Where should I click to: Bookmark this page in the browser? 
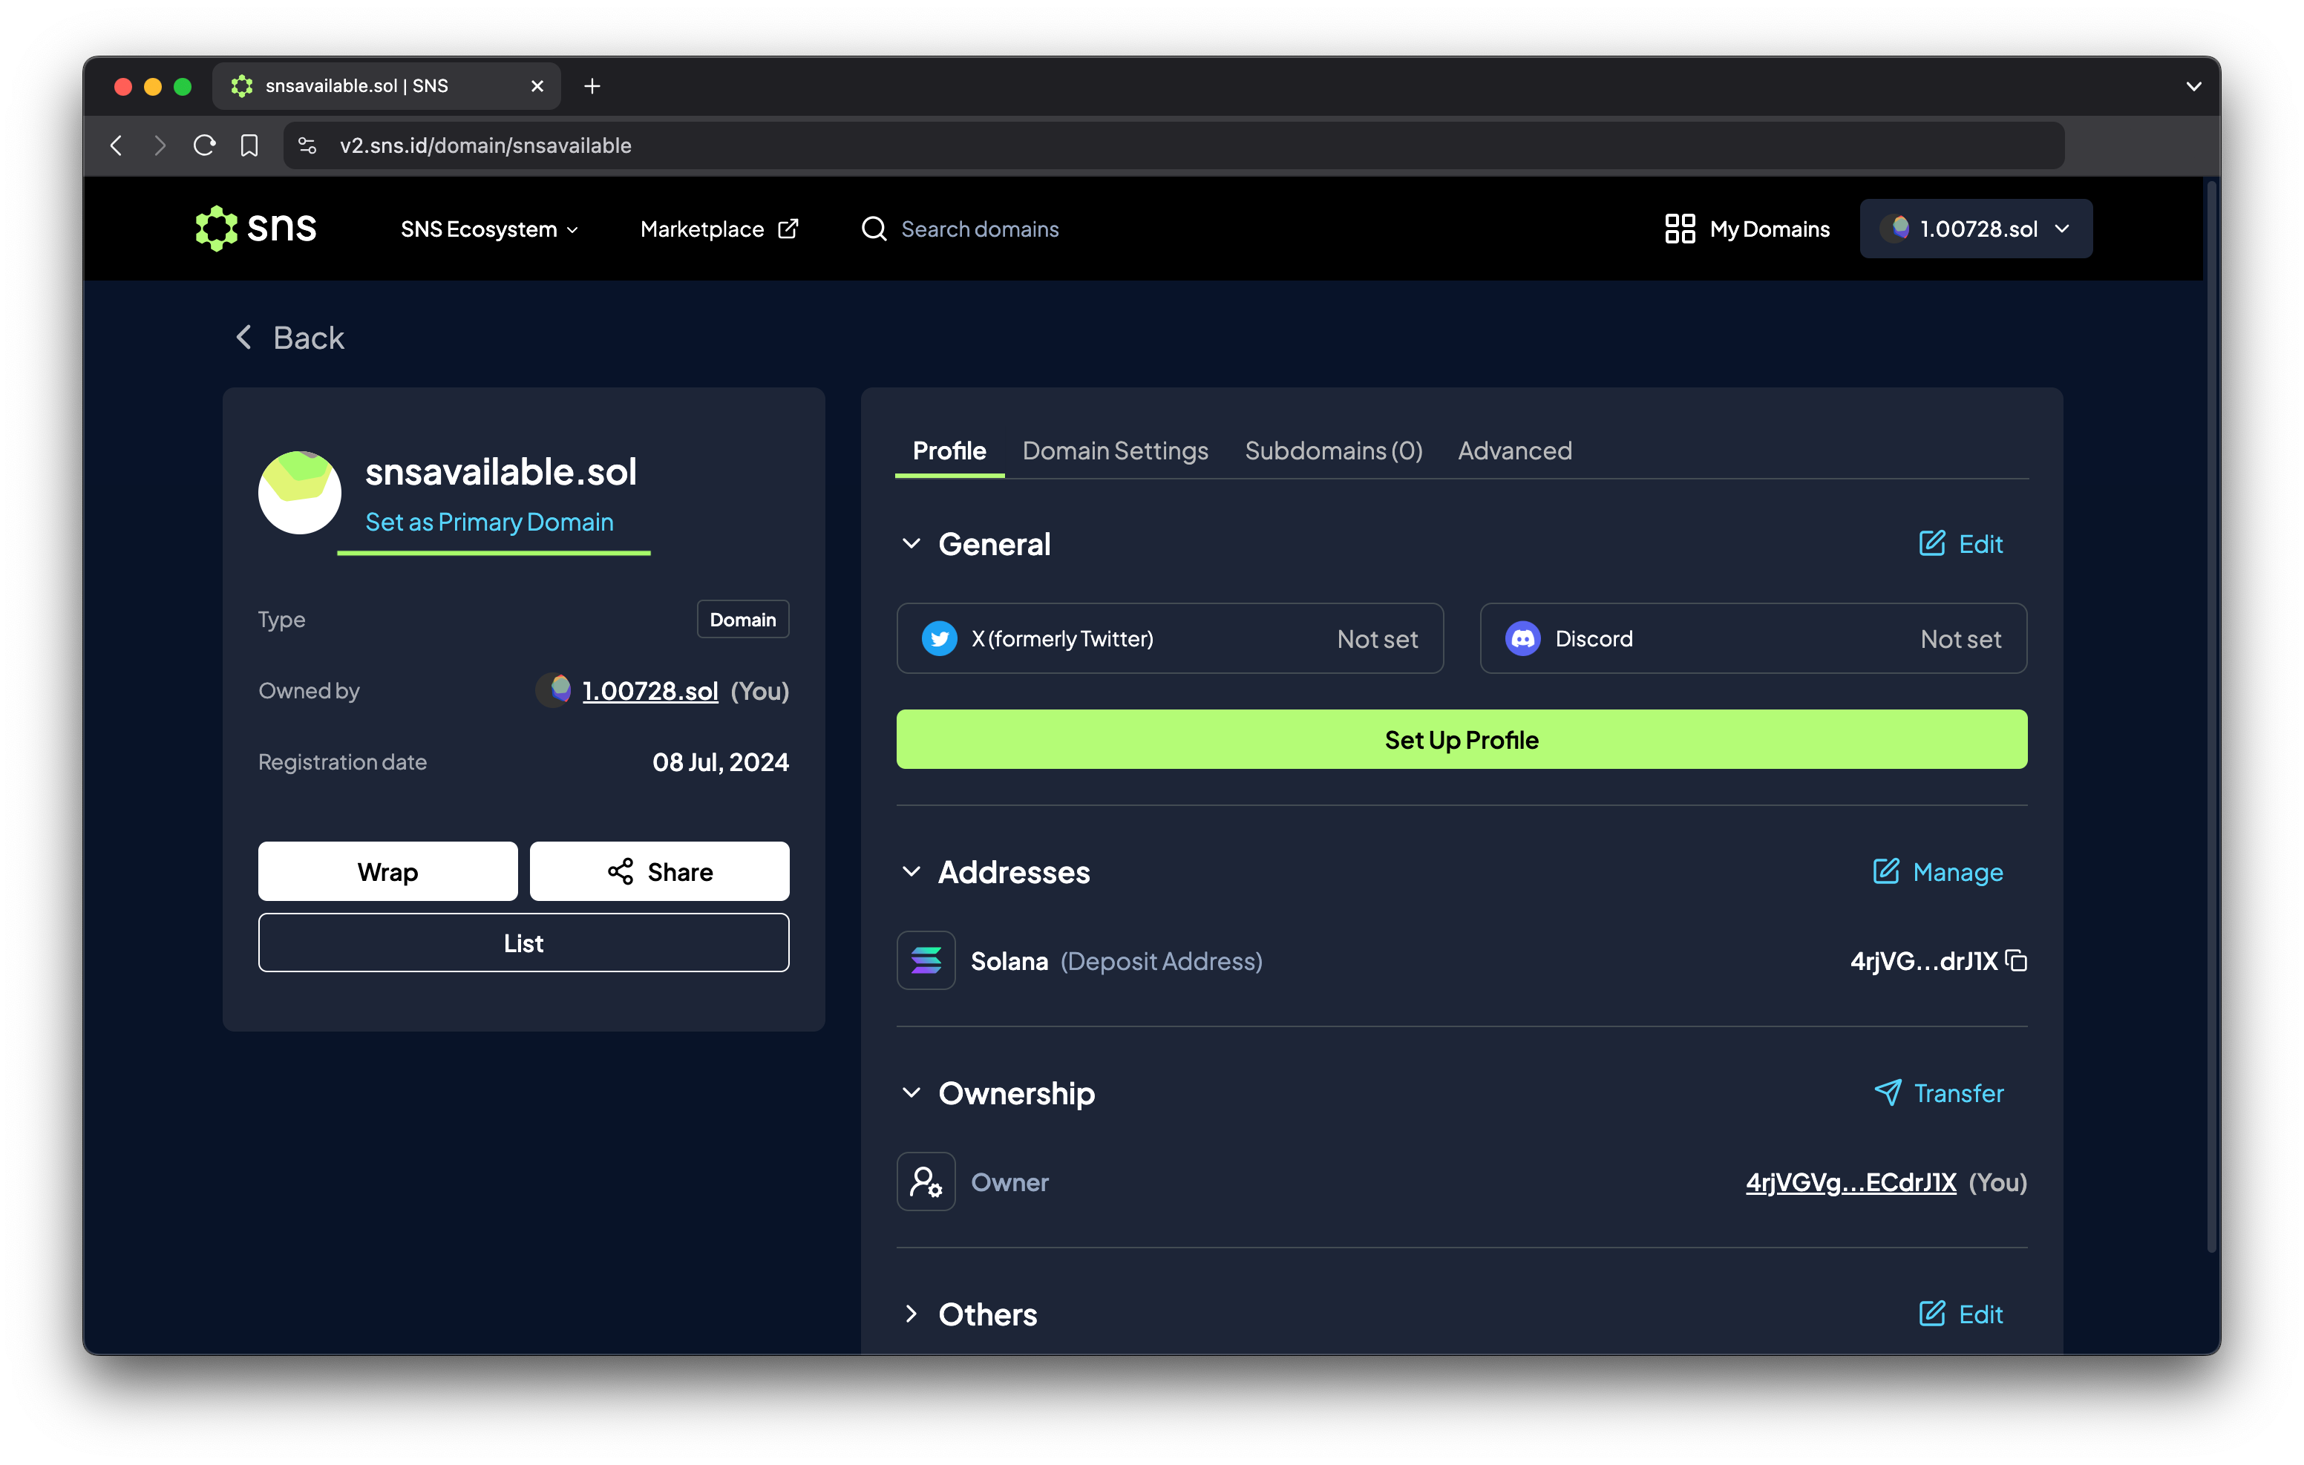click(x=249, y=145)
